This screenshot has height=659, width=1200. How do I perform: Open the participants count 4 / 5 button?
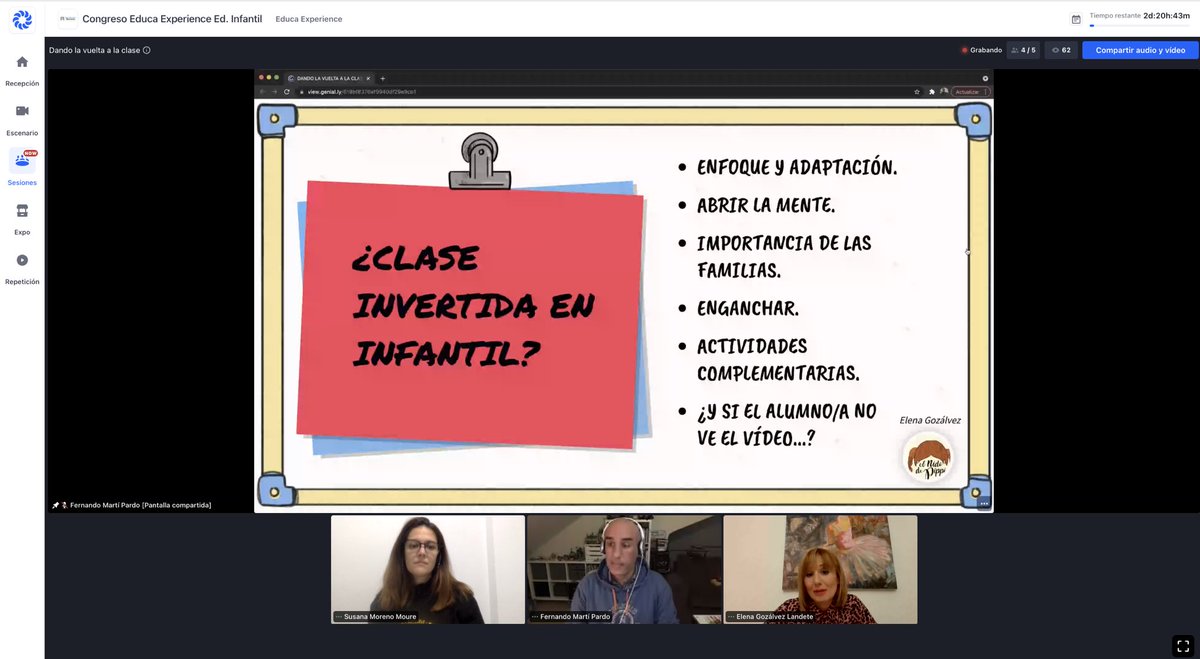[1023, 50]
